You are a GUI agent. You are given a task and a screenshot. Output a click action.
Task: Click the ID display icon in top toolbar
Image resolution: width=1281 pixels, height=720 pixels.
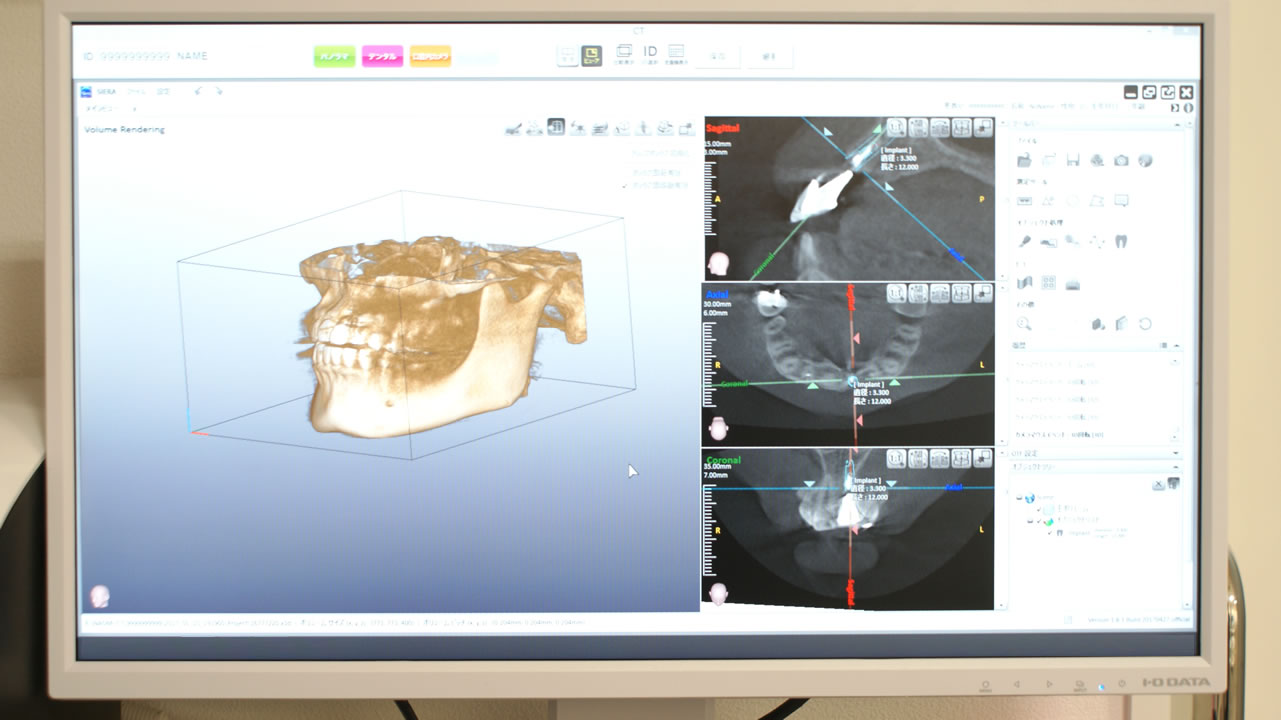[x=650, y=54]
